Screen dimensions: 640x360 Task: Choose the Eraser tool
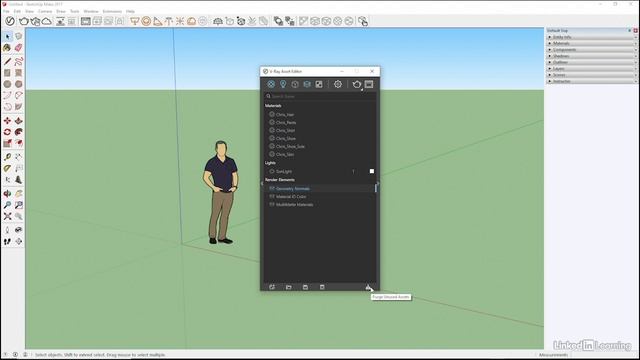pos(18,48)
